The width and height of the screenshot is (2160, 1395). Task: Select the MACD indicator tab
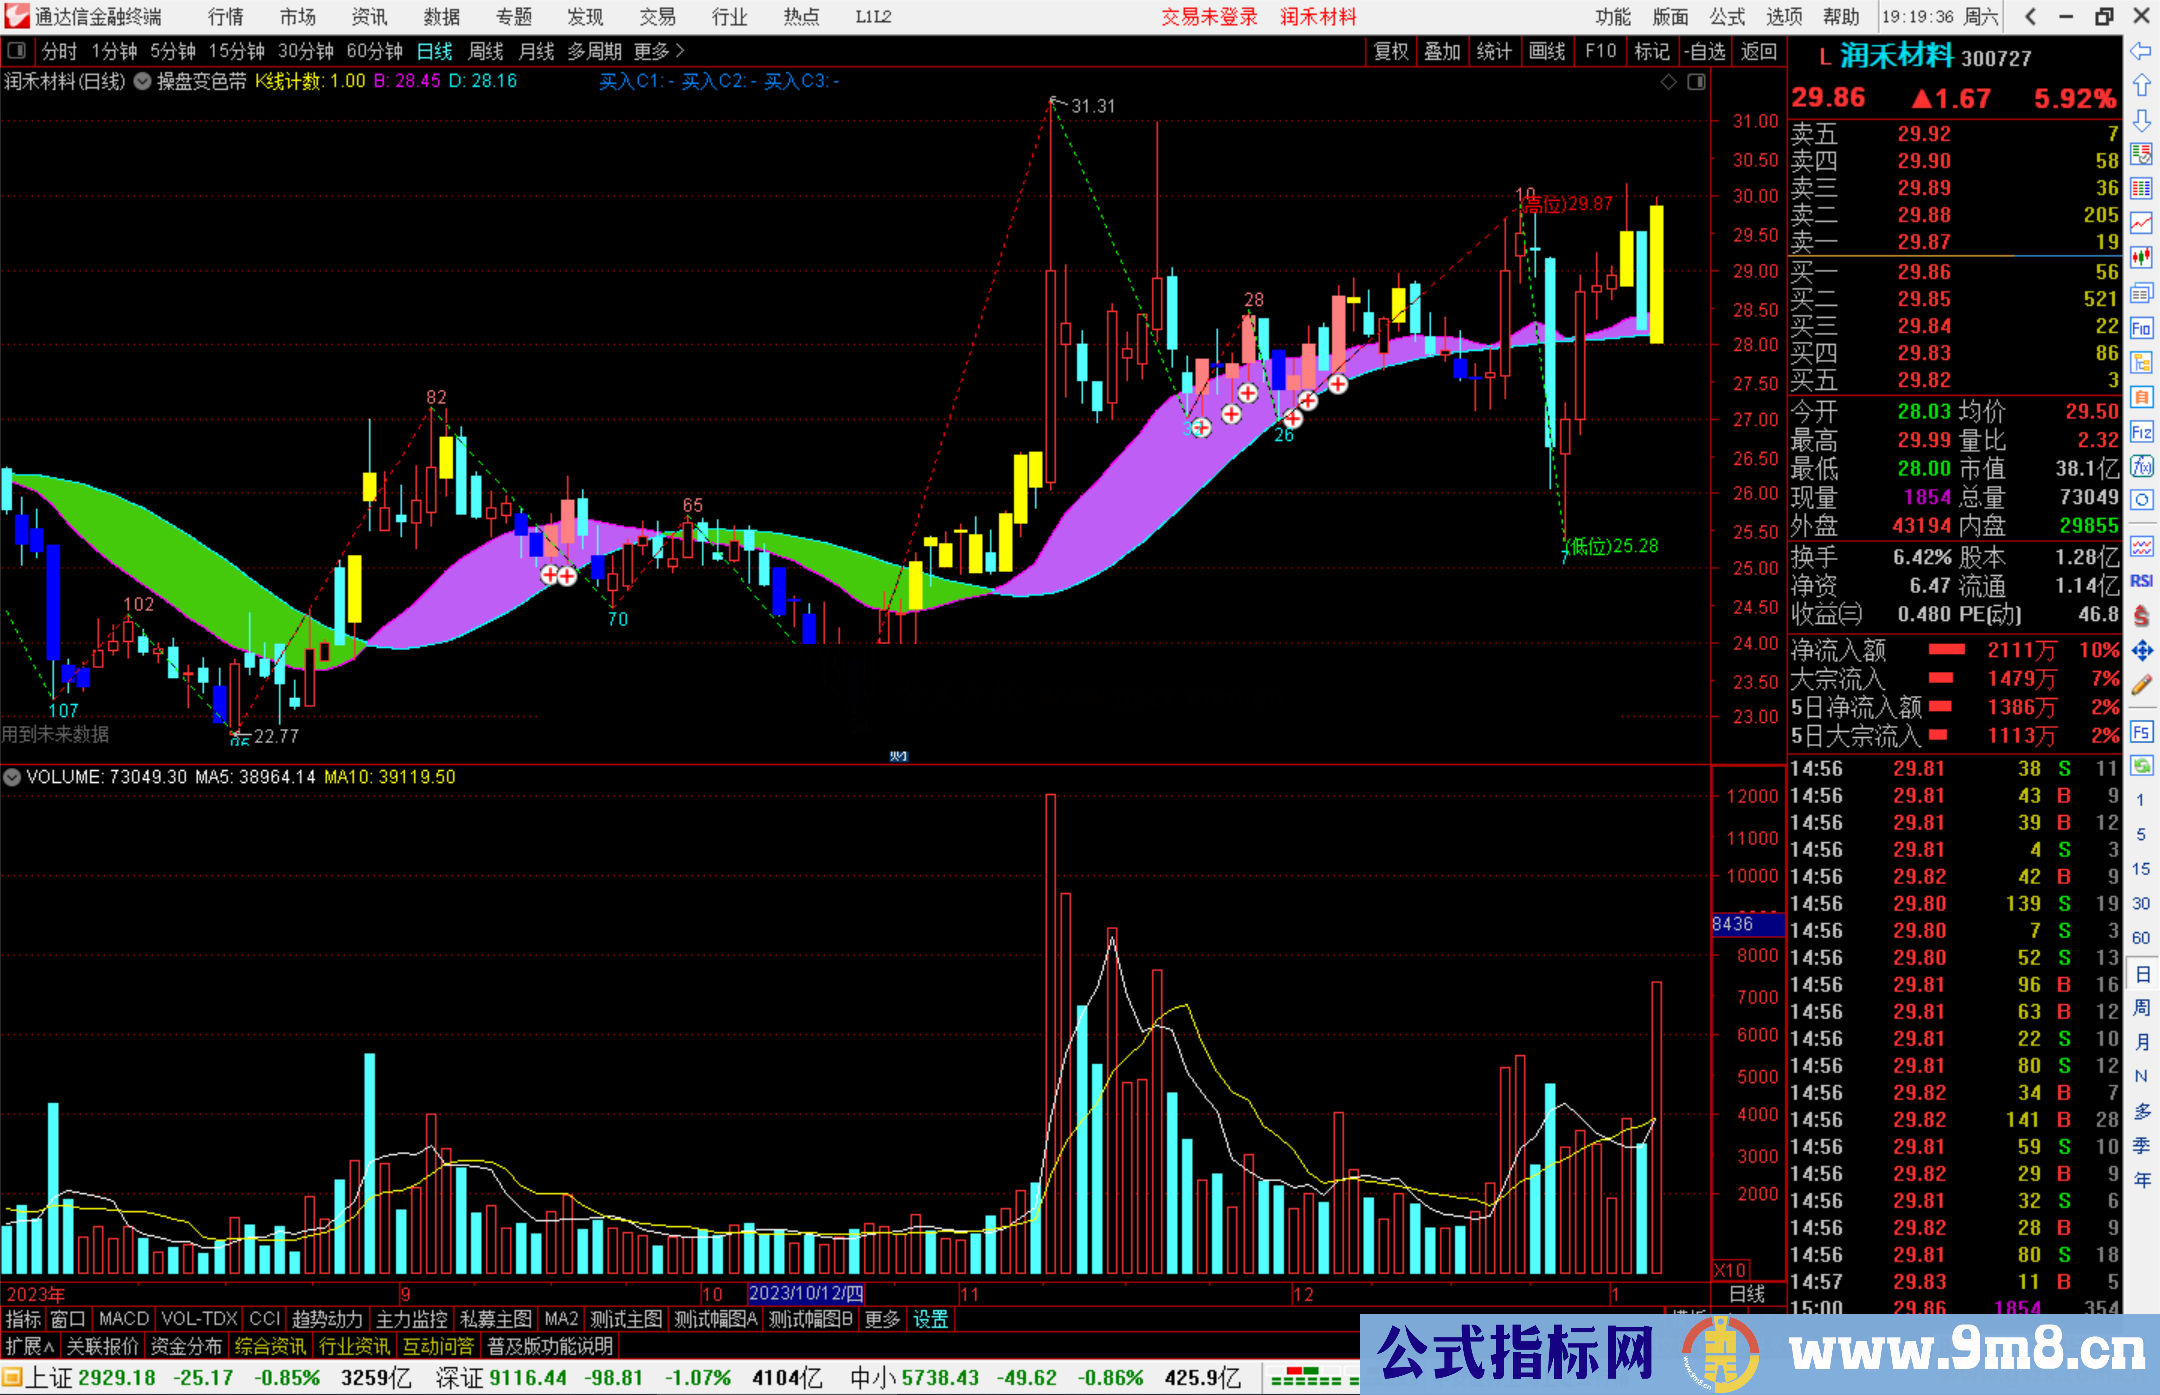(x=123, y=1320)
